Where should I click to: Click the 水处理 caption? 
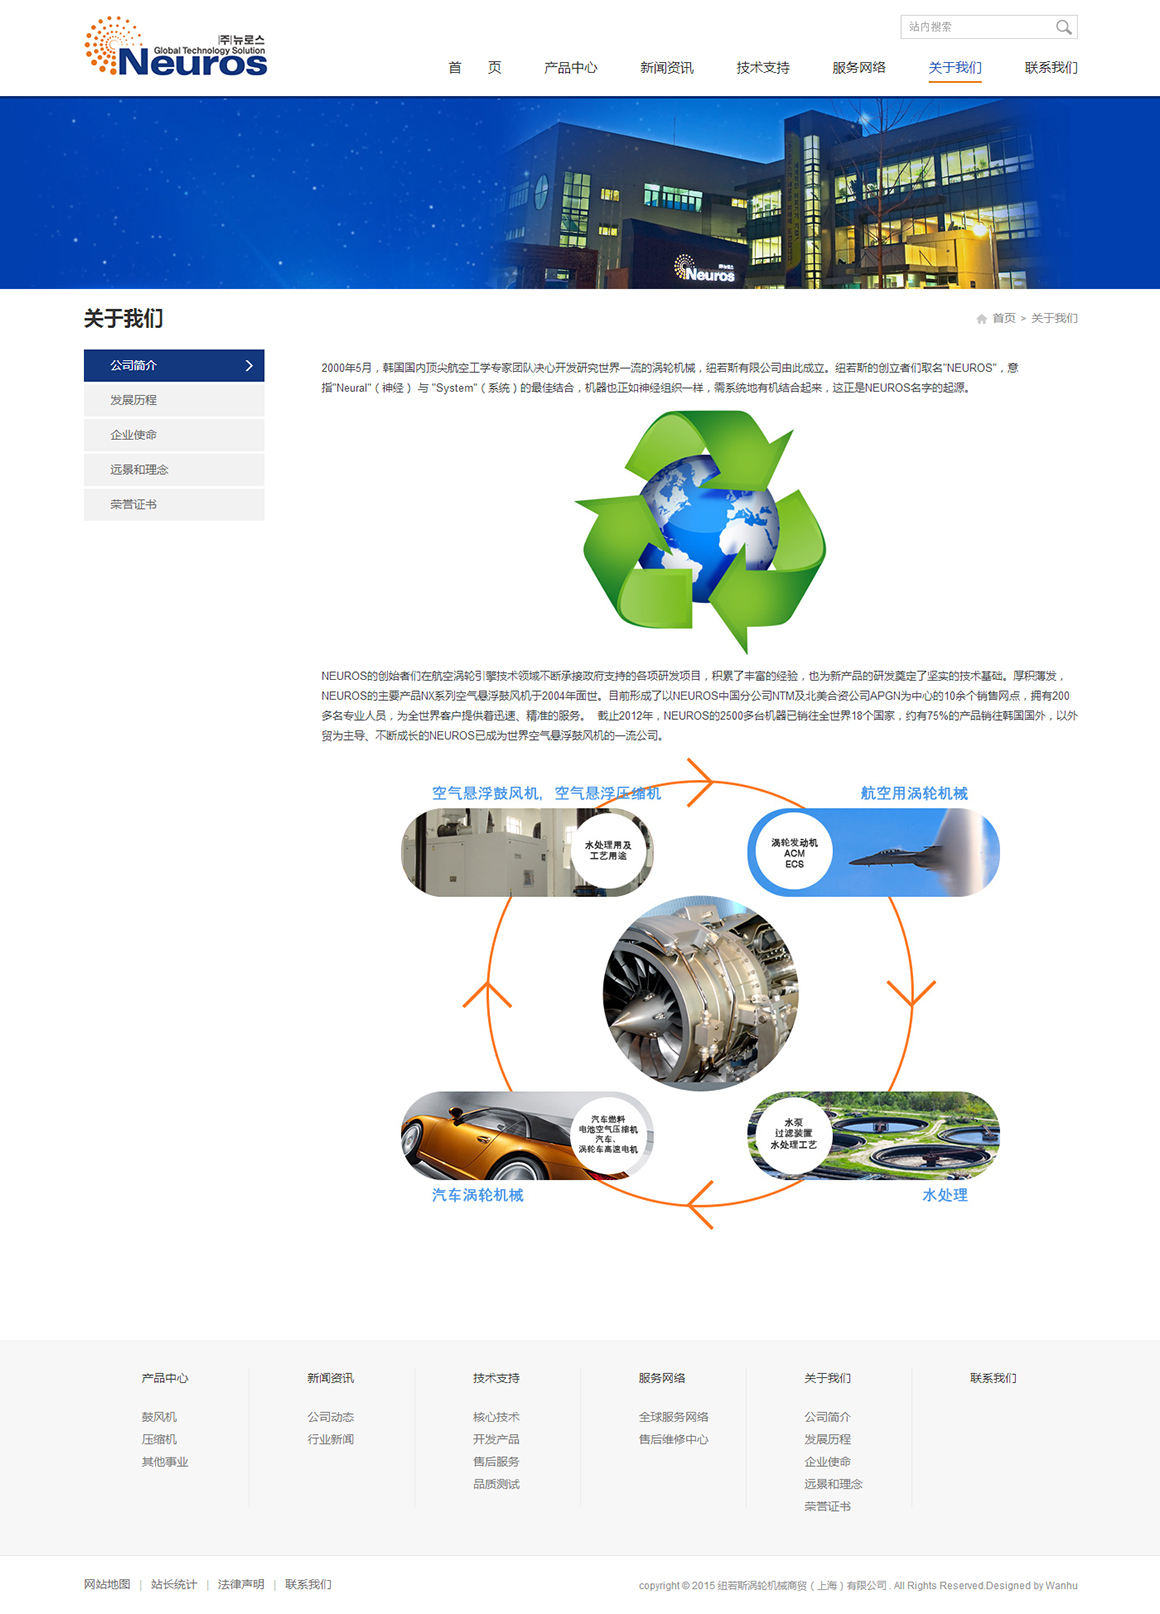[945, 1195]
